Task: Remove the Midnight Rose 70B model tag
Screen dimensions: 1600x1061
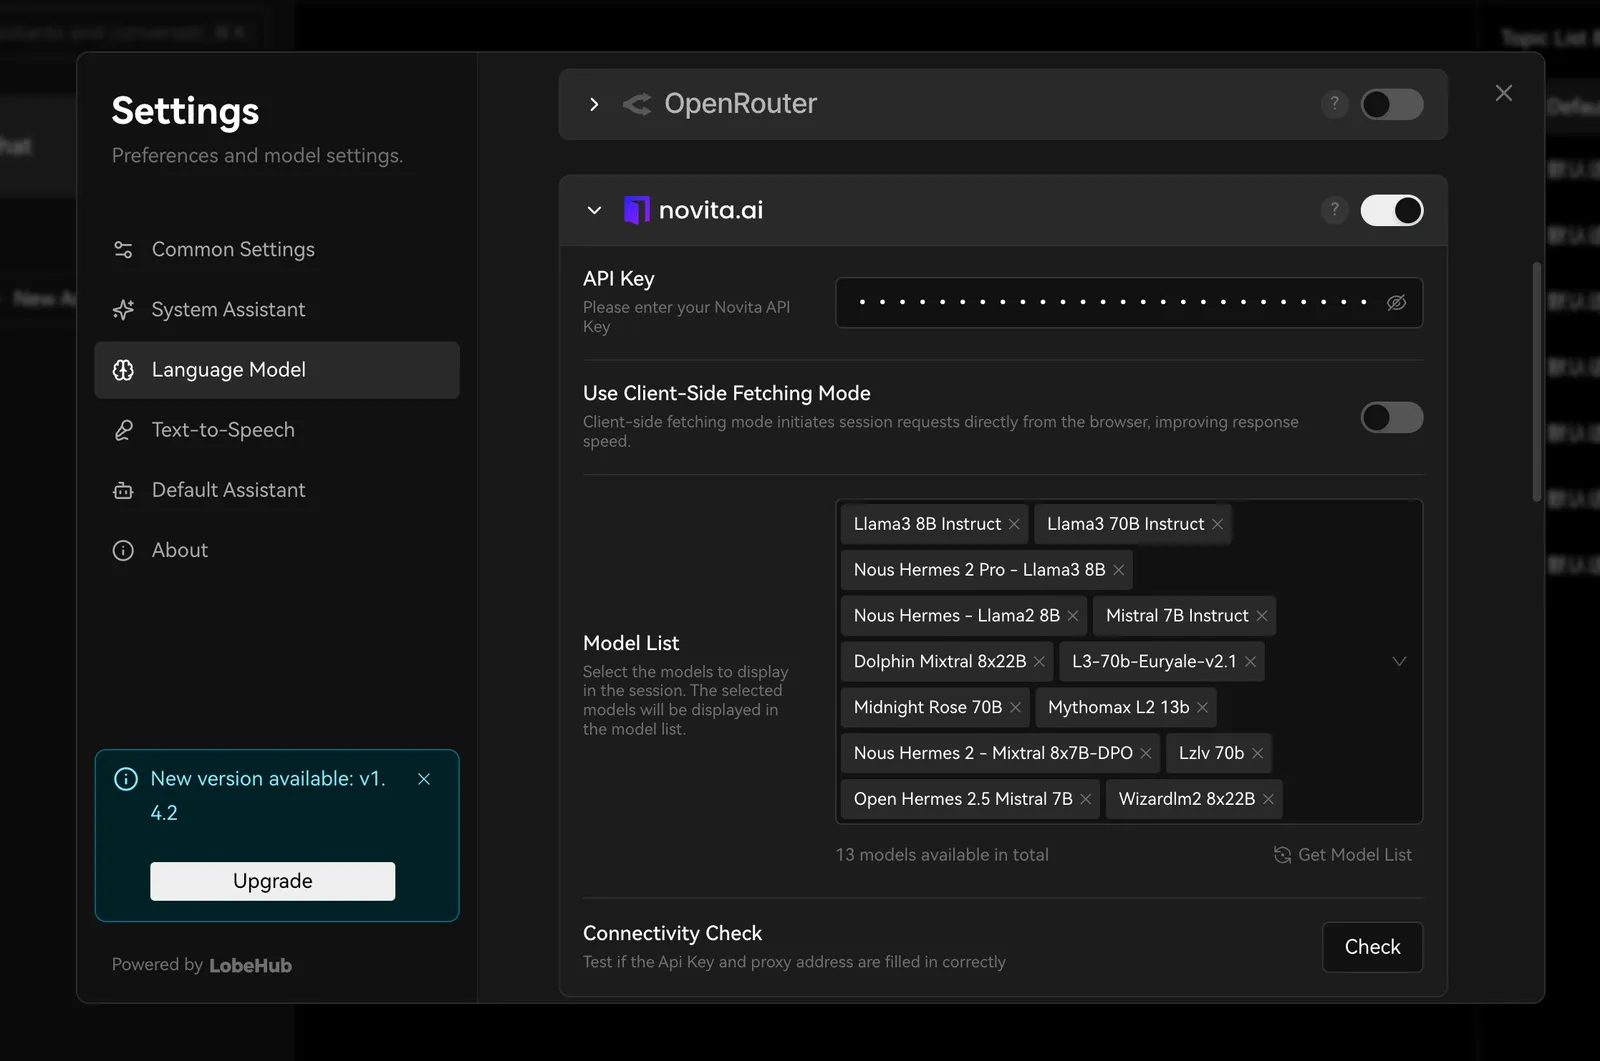Action: point(1015,707)
